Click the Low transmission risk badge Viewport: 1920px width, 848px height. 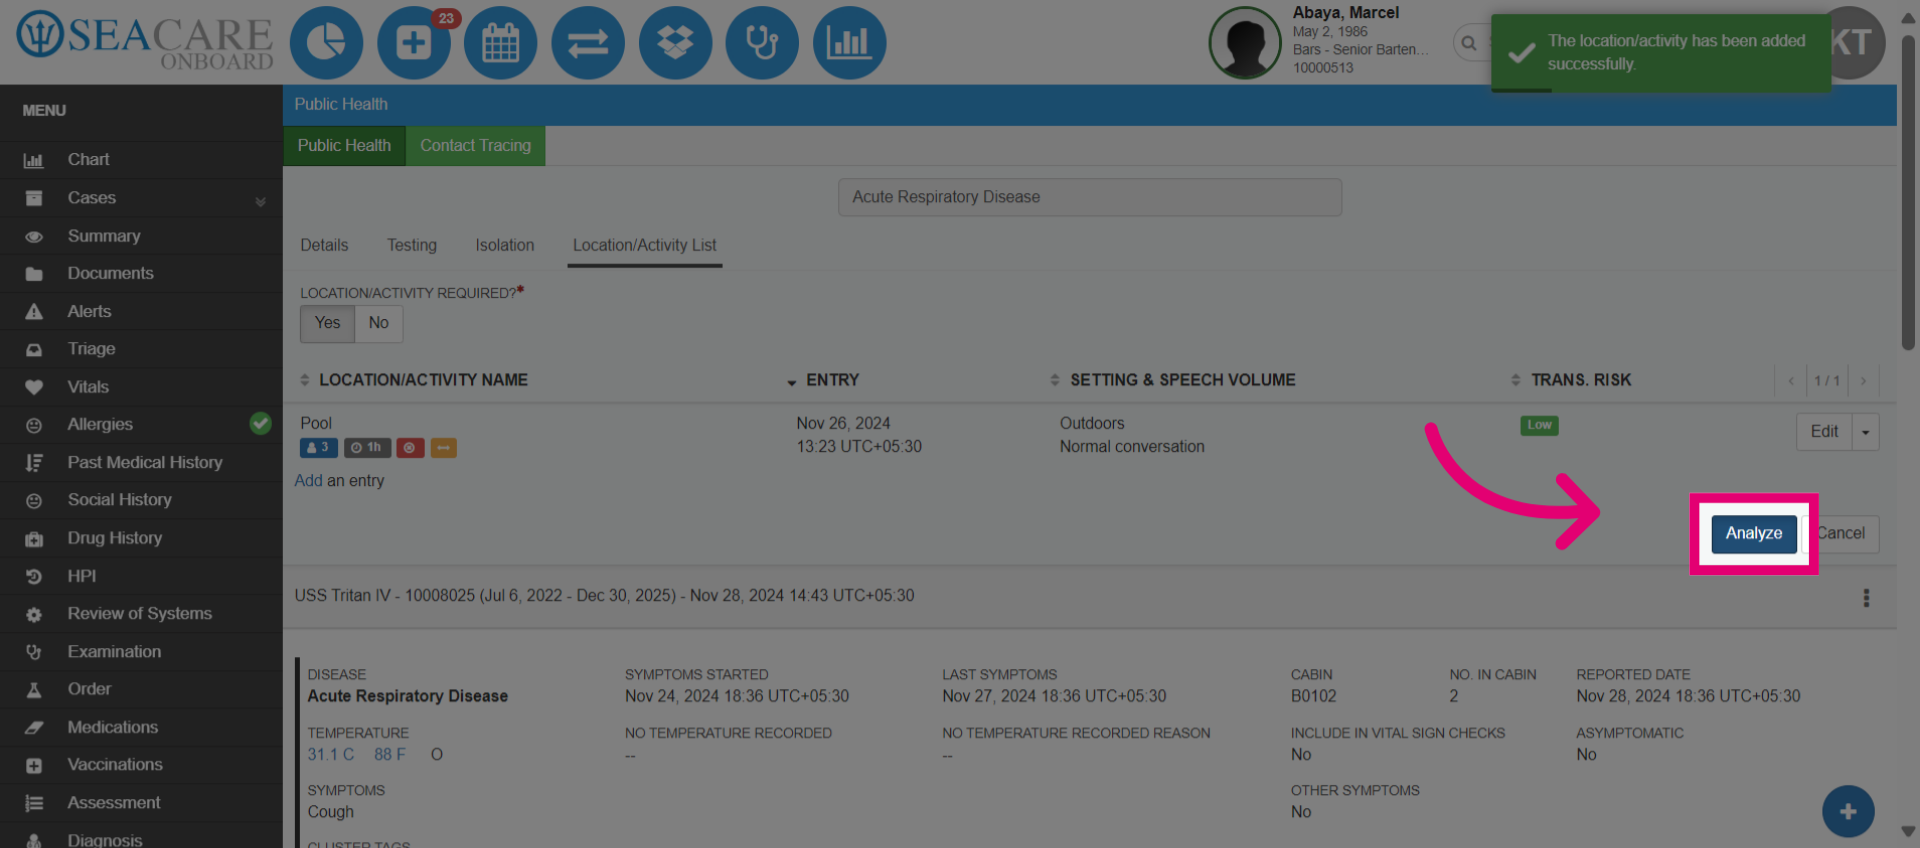(x=1539, y=425)
